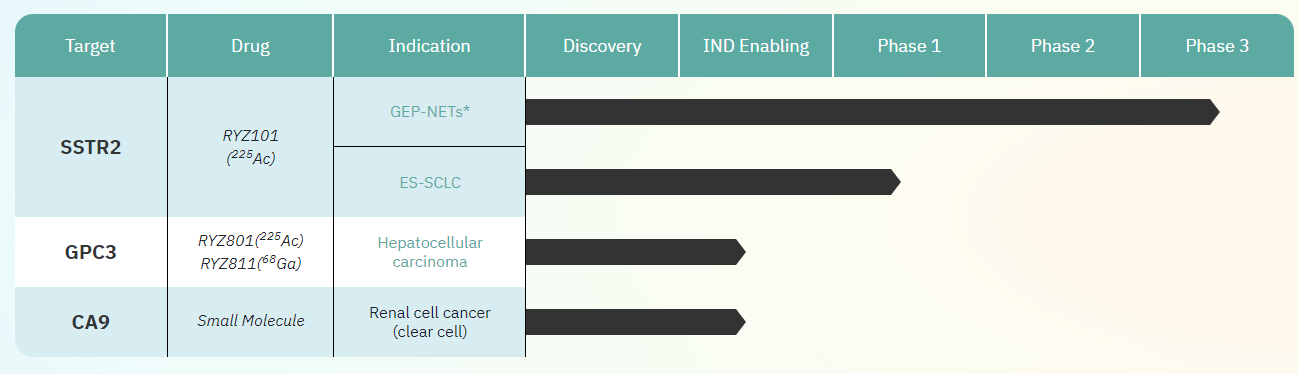Screen dimensions: 1298x374
Task: Select the Phase 2 column header
Action: tap(1063, 46)
